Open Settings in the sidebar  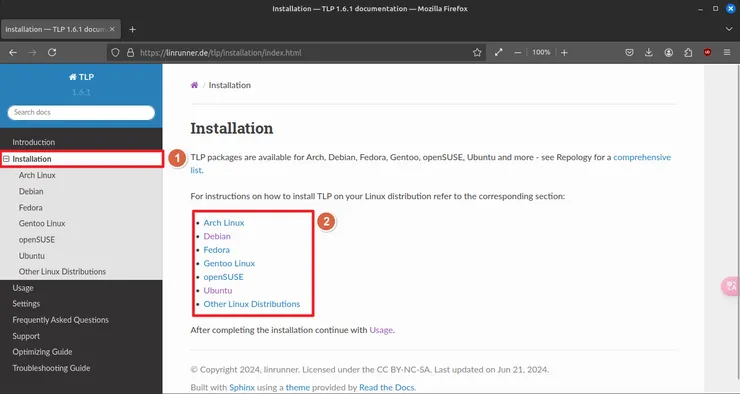[x=26, y=304]
